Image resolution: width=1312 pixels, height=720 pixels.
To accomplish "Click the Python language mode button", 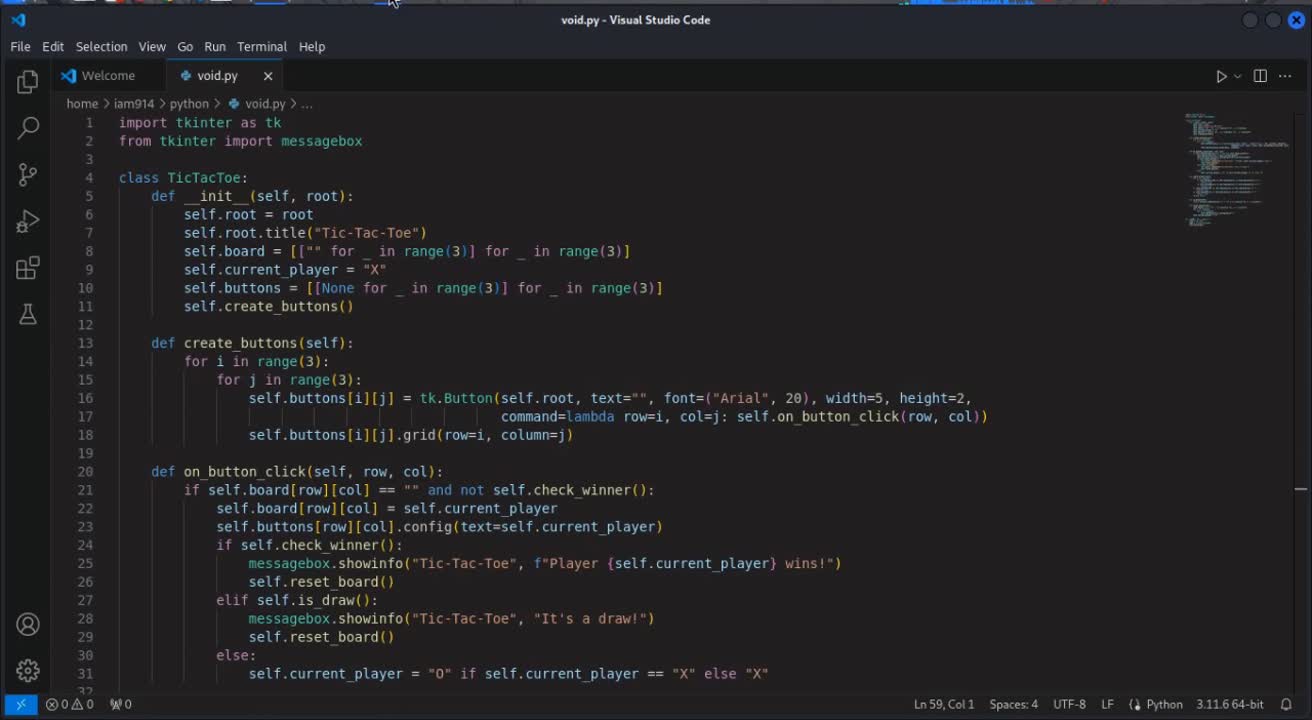I will [1156, 704].
